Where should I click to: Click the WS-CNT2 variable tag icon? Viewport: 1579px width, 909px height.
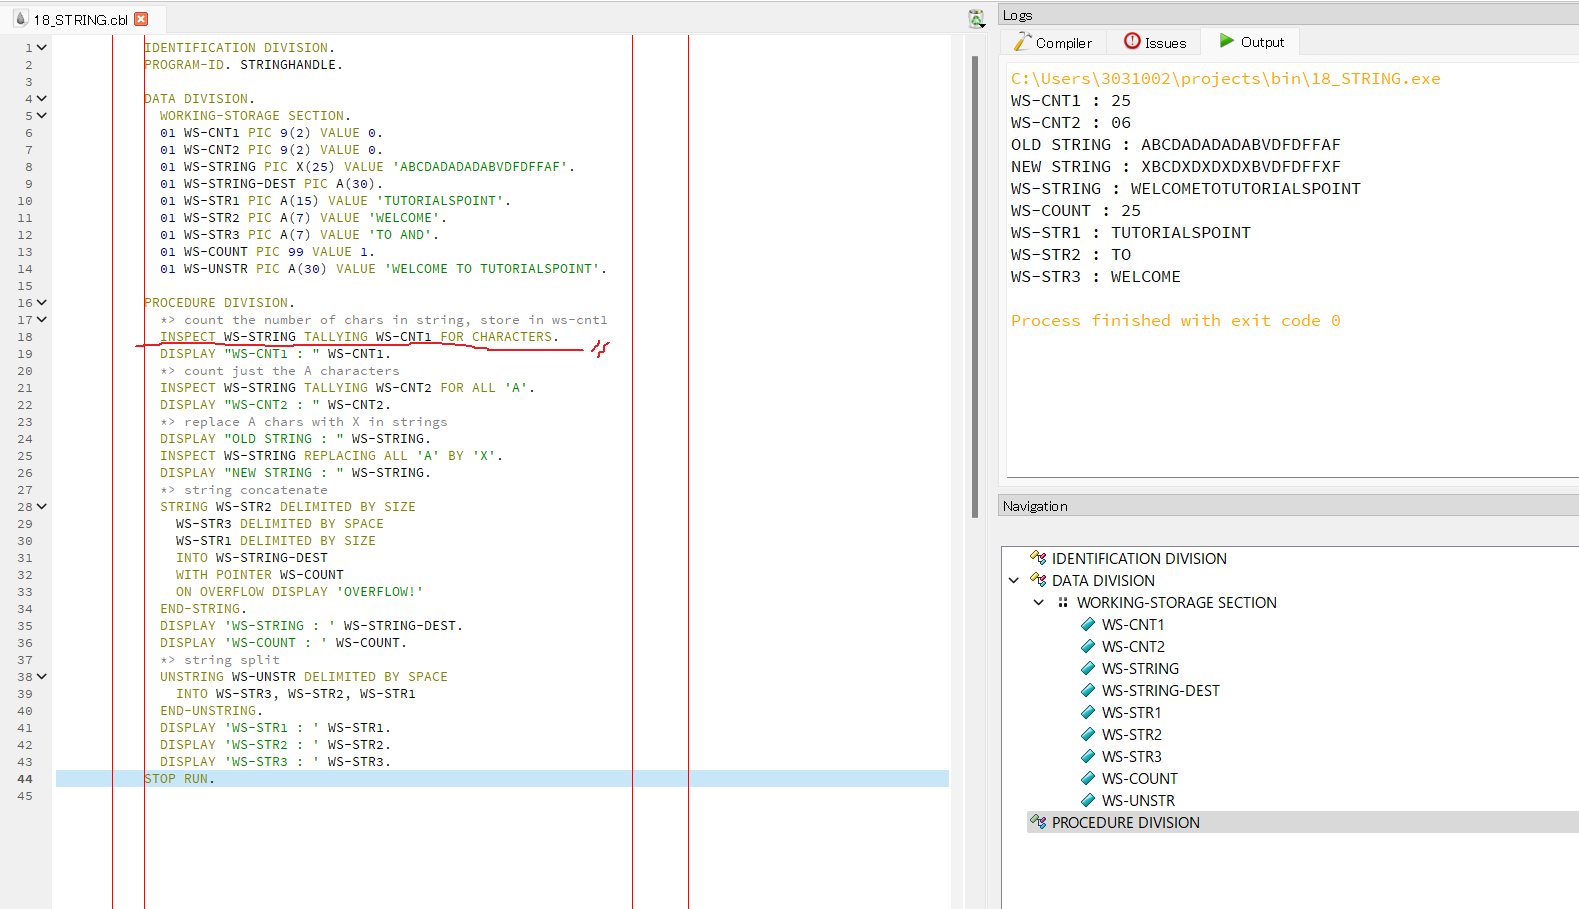tap(1088, 647)
